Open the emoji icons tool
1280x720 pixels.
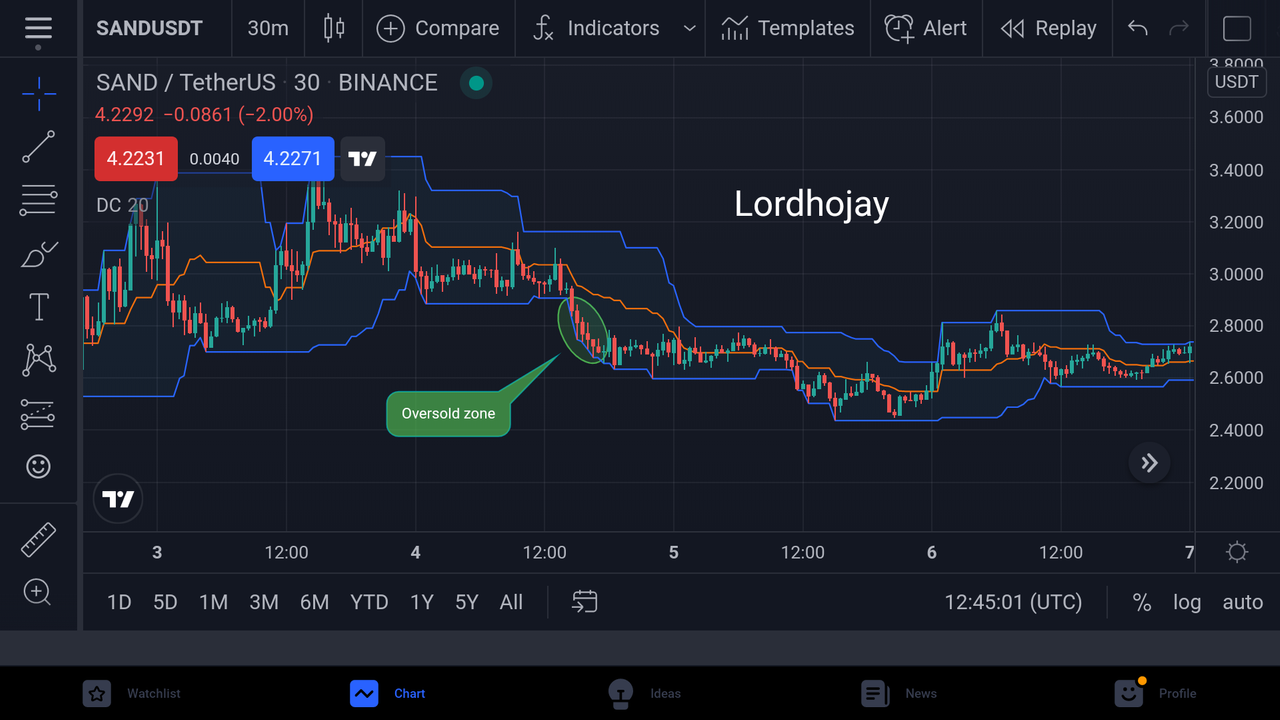(38, 466)
